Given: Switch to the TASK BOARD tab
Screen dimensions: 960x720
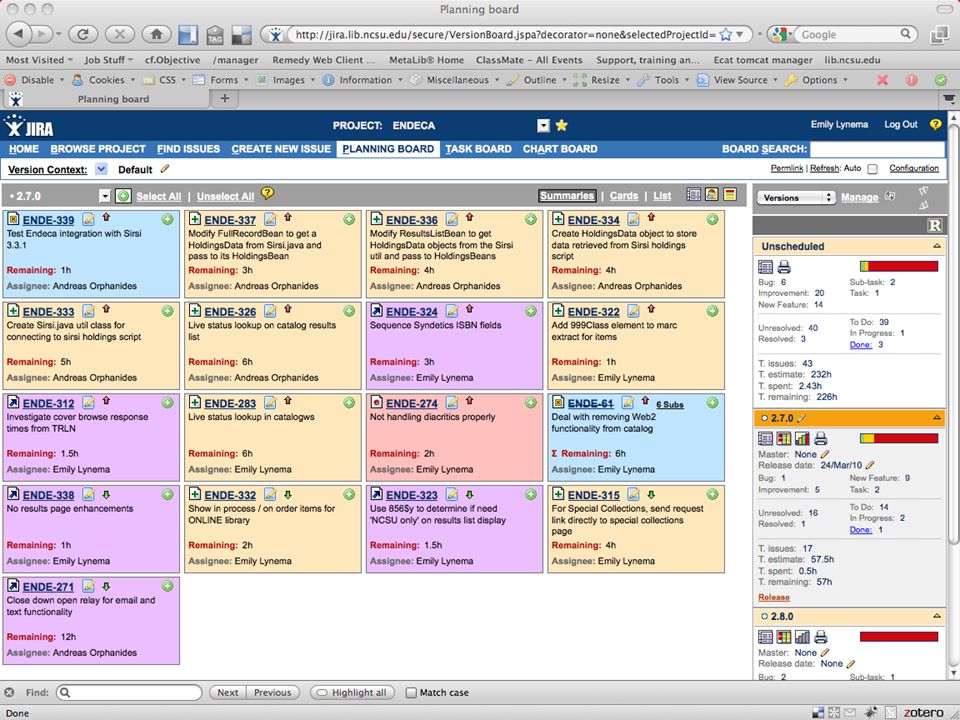Looking at the screenshot, I should click(478, 149).
